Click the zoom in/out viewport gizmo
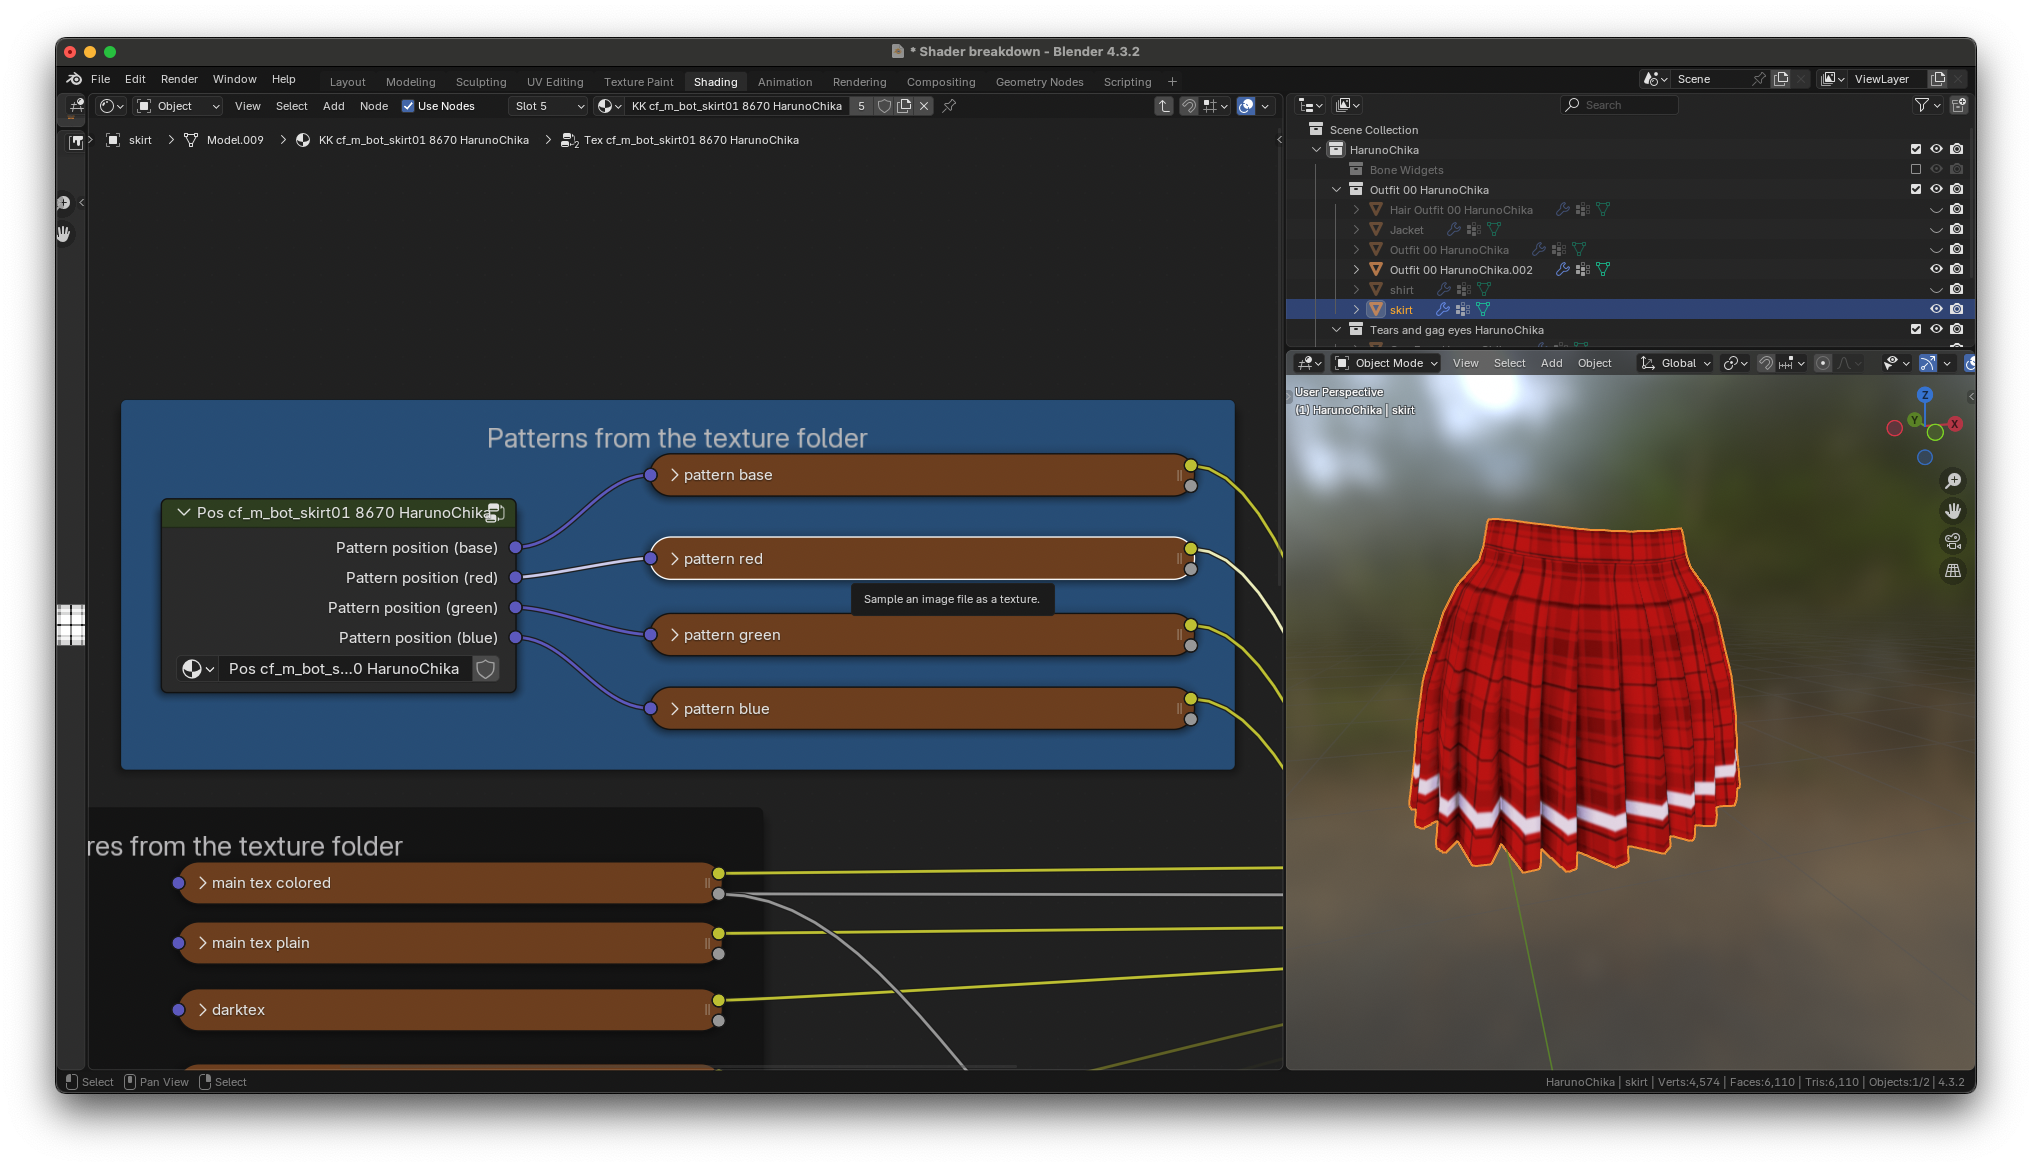This screenshot has height=1167, width=2032. point(1952,481)
